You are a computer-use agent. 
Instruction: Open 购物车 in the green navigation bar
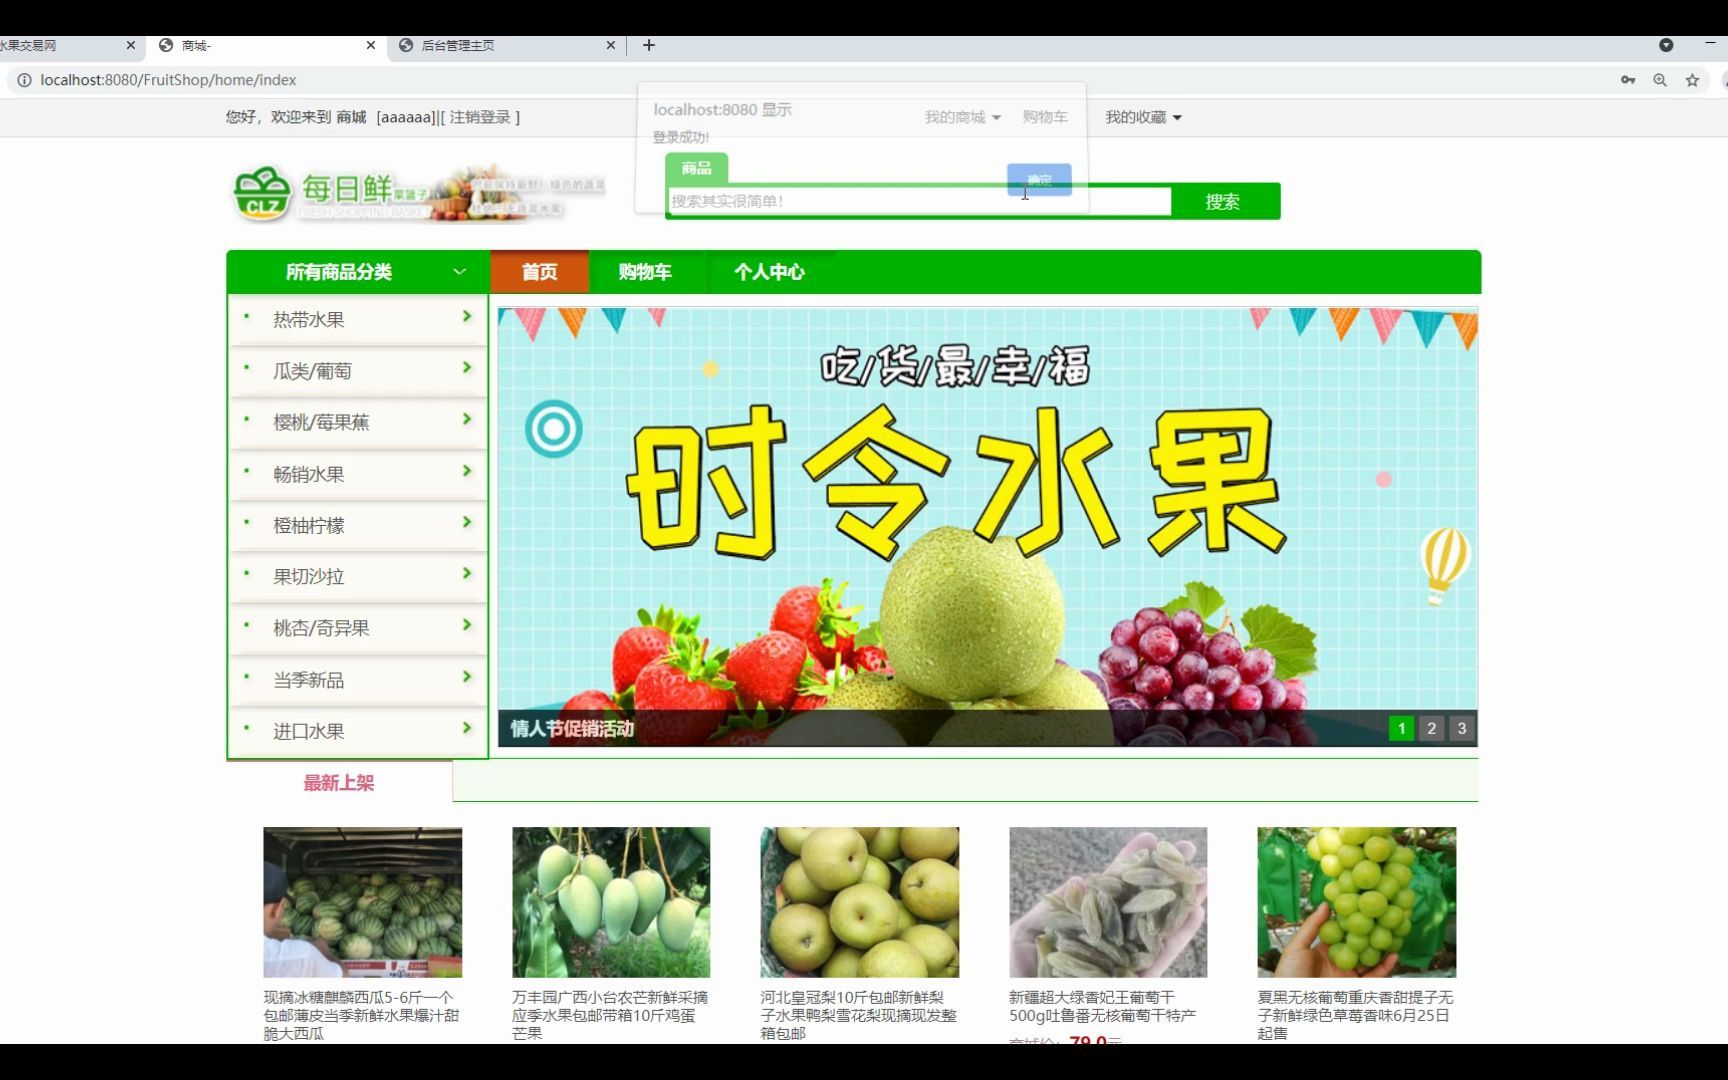[645, 272]
